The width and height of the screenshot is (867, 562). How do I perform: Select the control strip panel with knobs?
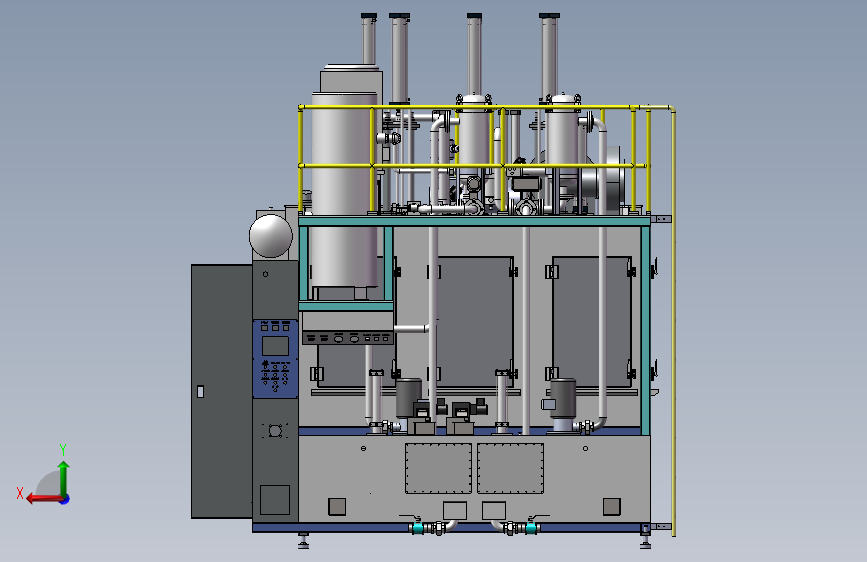point(348,338)
